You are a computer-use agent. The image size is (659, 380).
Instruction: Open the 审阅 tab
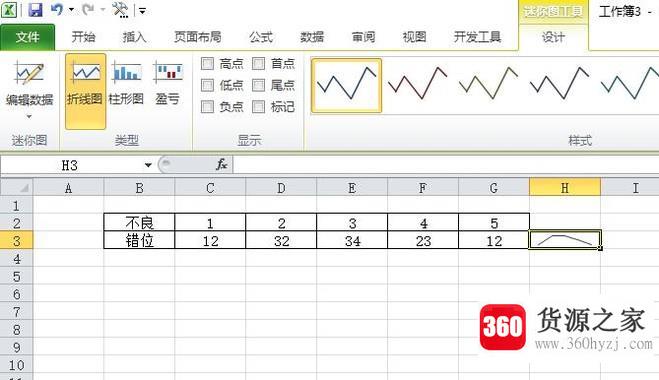point(364,37)
